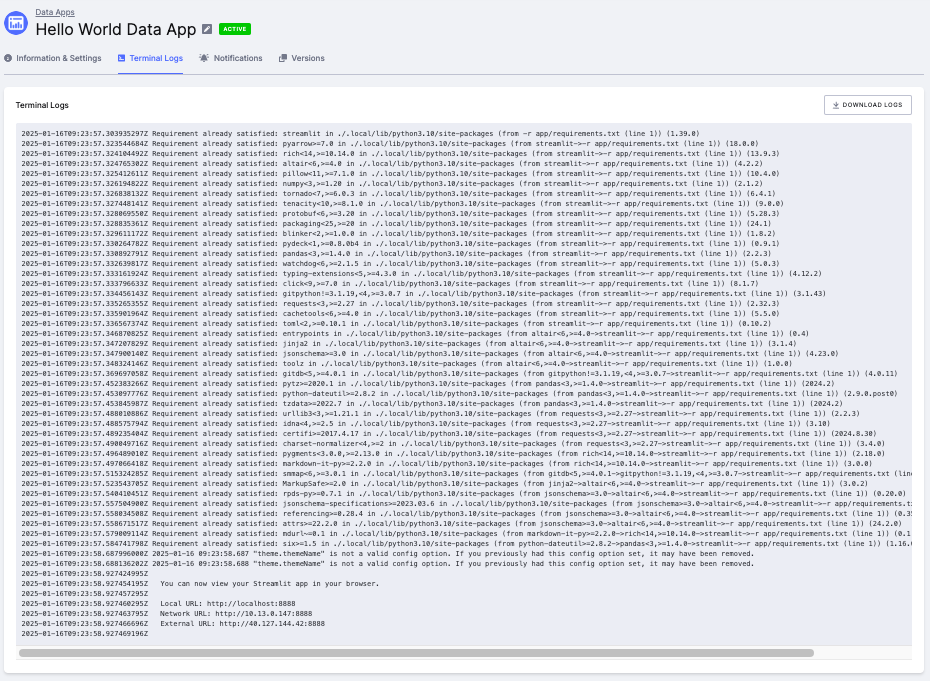Click the pencil edit icon beside app title
This screenshot has height=681, width=930.
pyautogui.click(x=206, y=30)
